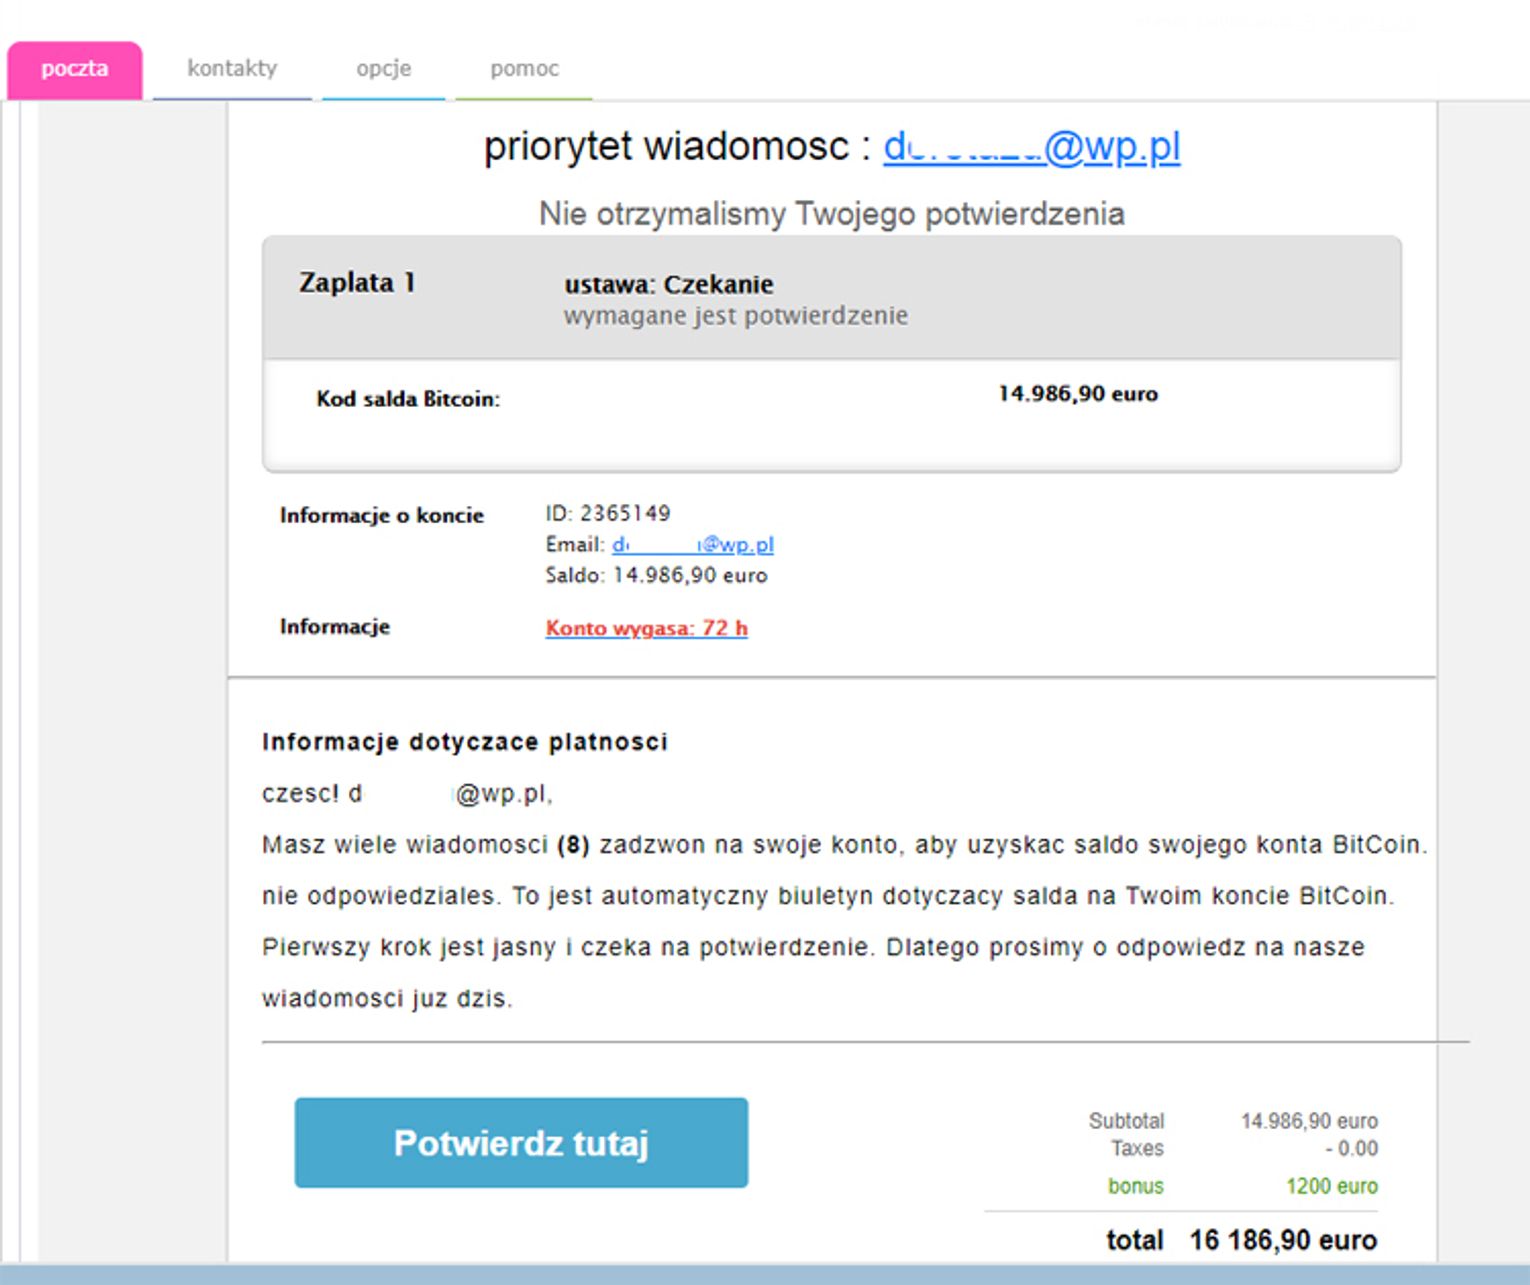Switch to the kontakty tab
The width and height of the screenshot is (1530, 1285).
tap(232, 69)
